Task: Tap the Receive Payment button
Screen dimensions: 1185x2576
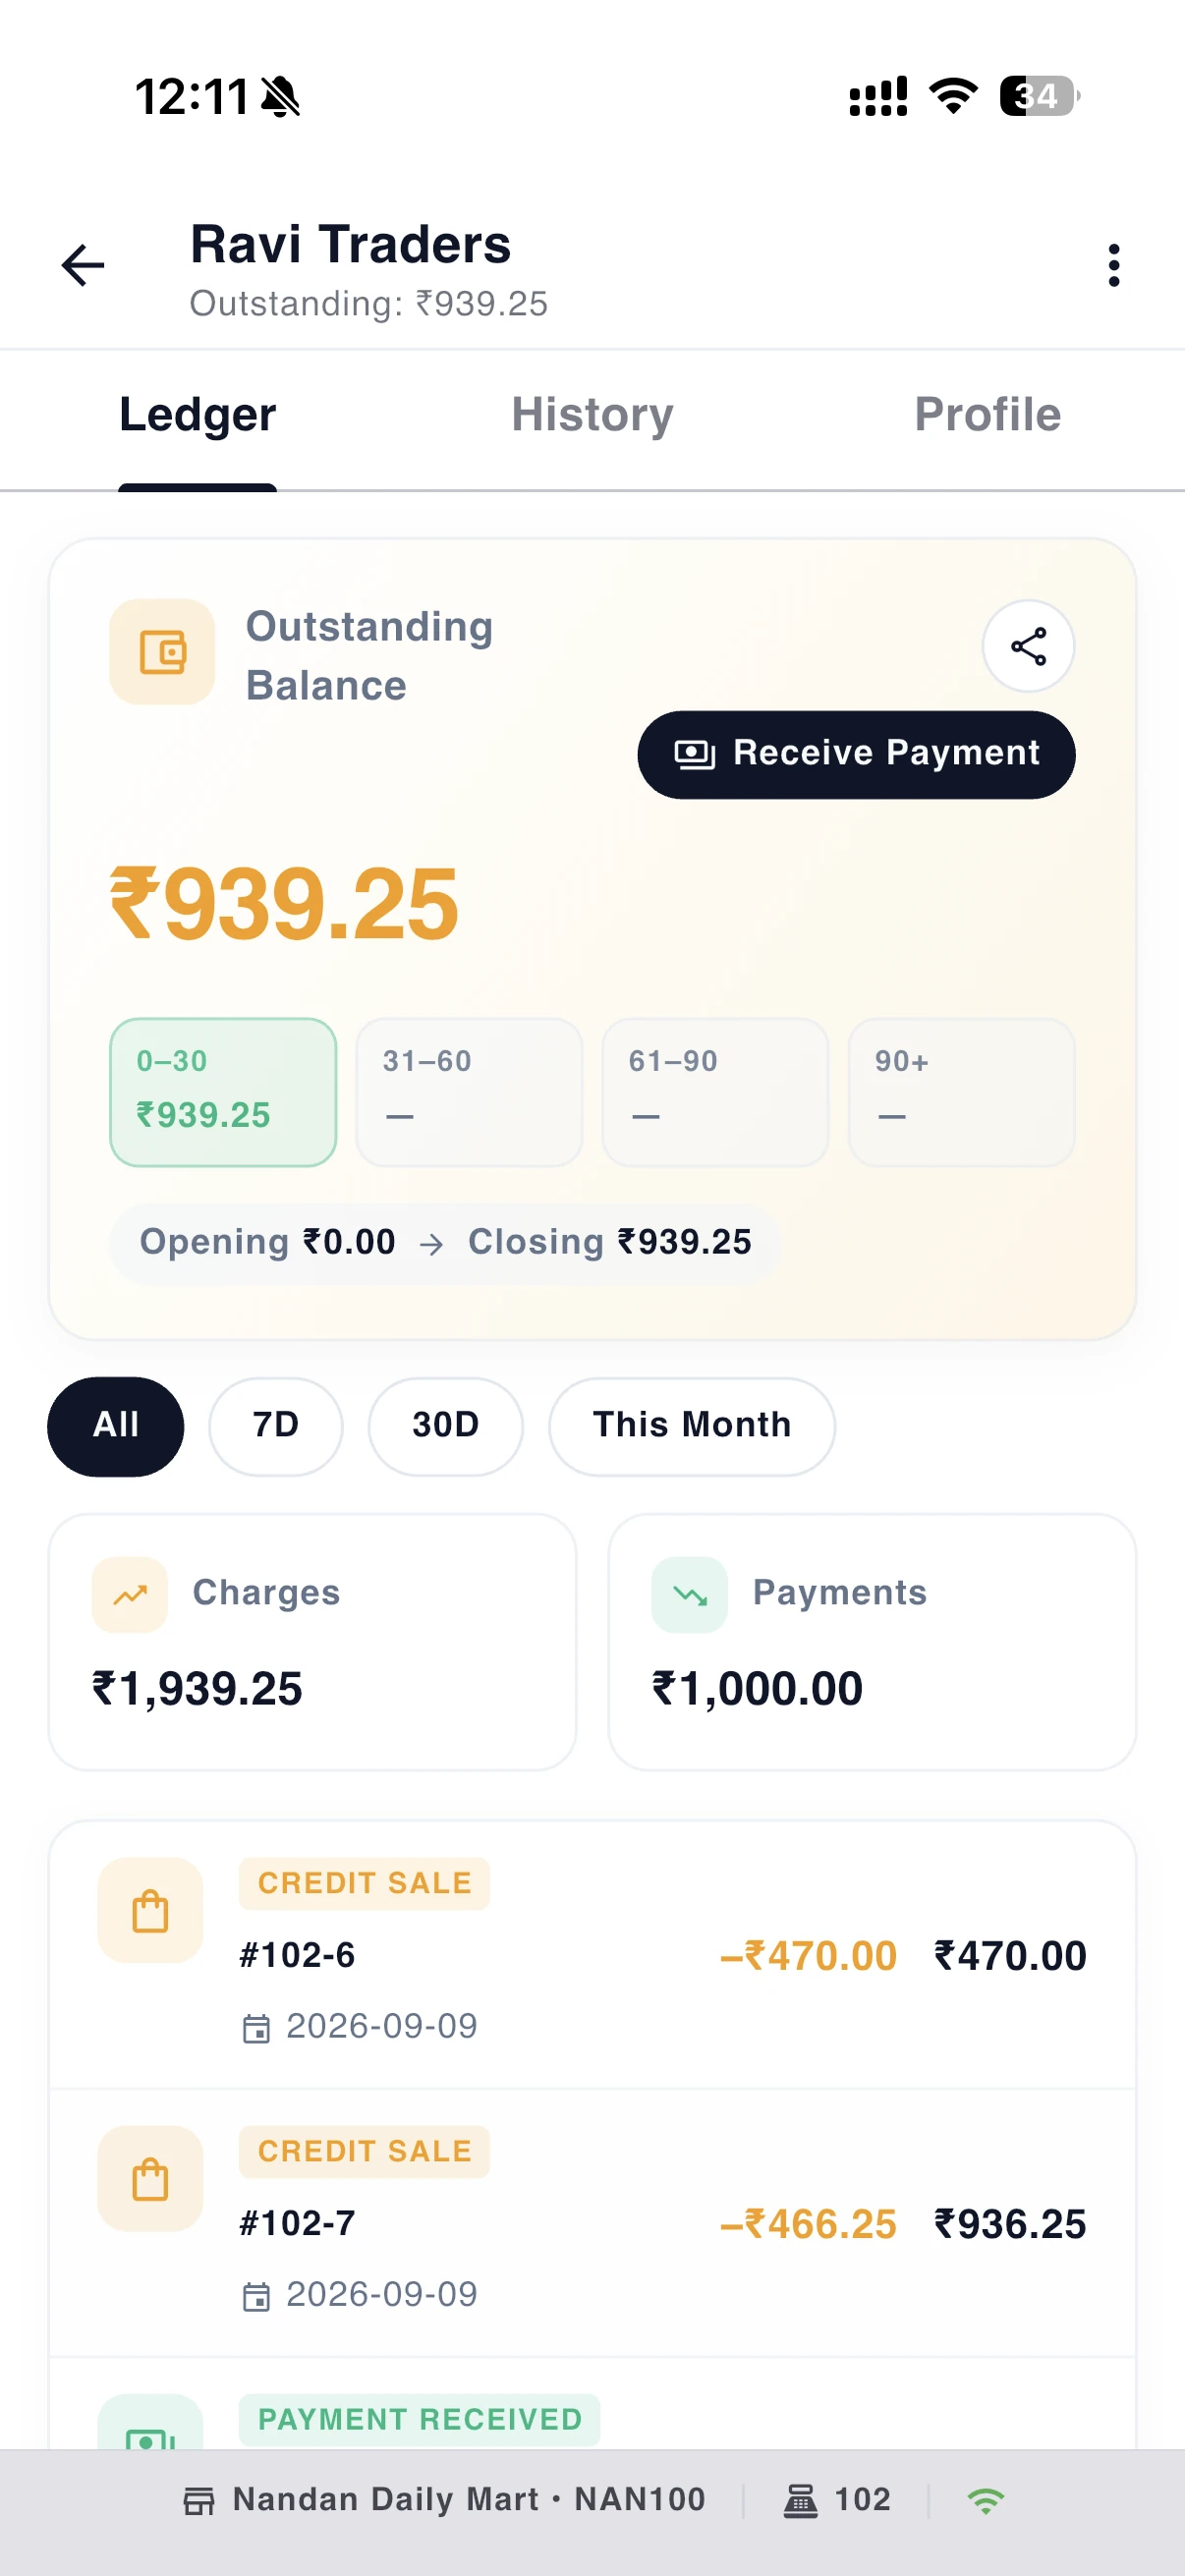Action: pos(856,755)
